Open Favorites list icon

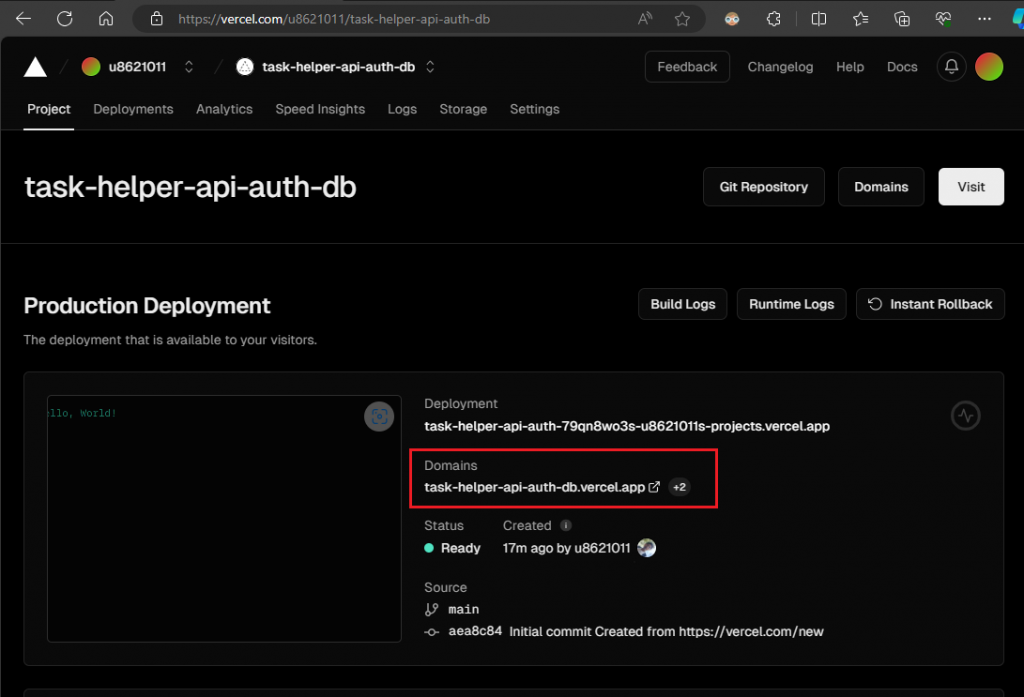coord(861,19)
